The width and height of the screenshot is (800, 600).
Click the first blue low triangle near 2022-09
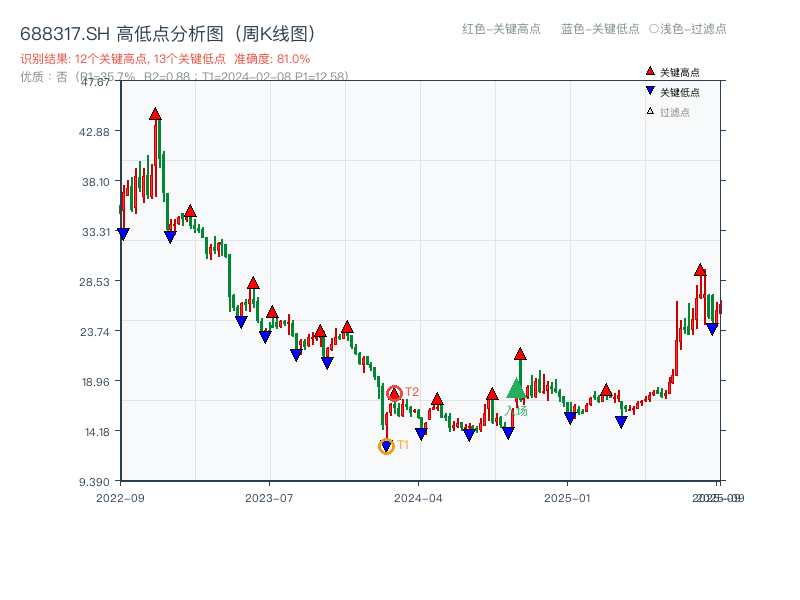coord(122,231)
